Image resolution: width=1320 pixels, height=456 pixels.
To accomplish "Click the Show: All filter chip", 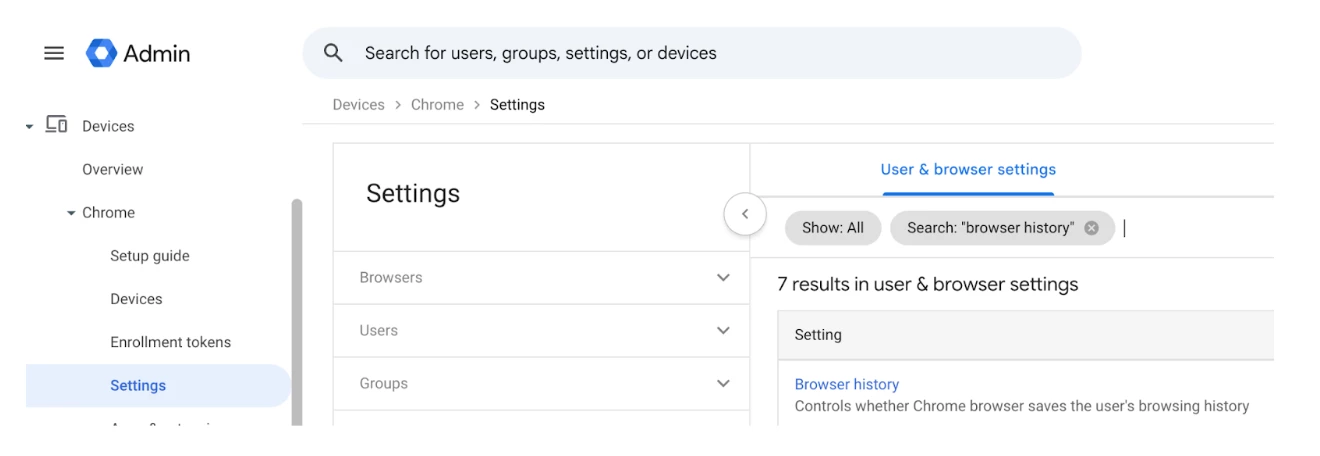I will (x=832, y=228).
